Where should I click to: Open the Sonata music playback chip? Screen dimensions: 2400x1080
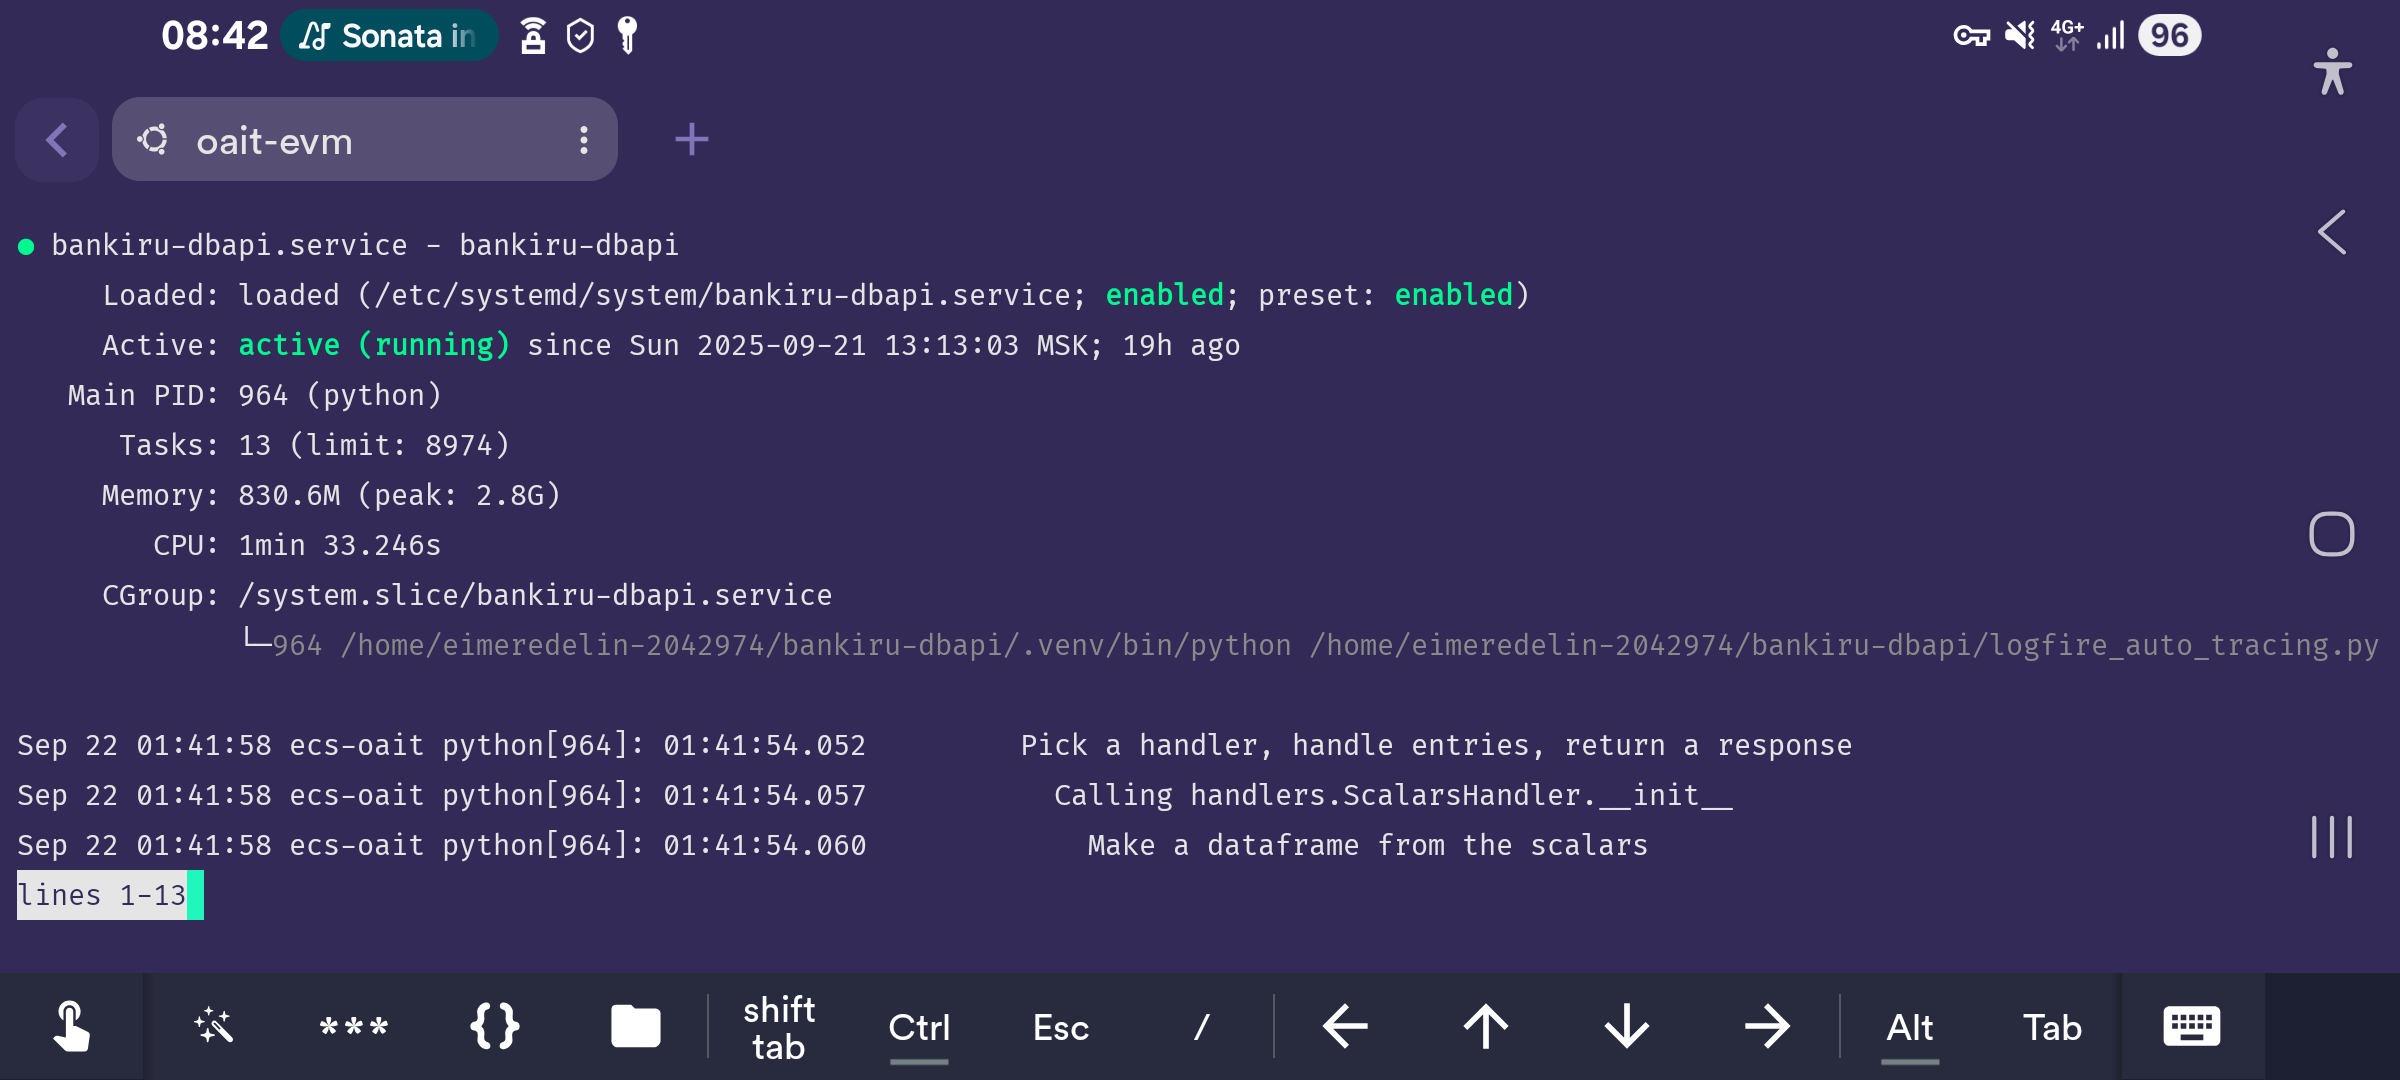coord(389,36)
